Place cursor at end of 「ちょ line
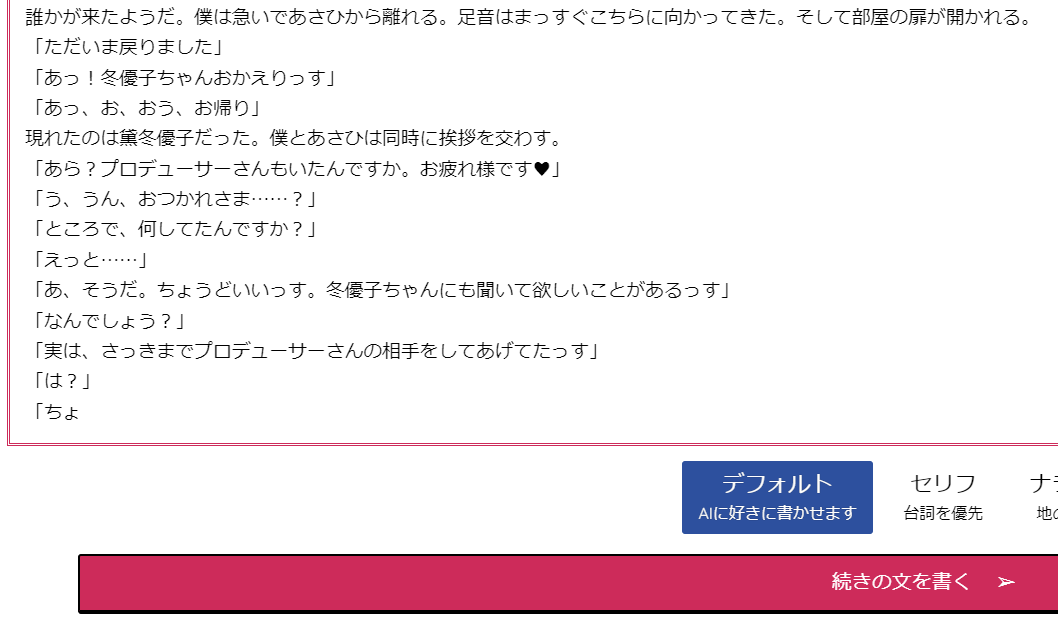 click(x=80, y=412)
